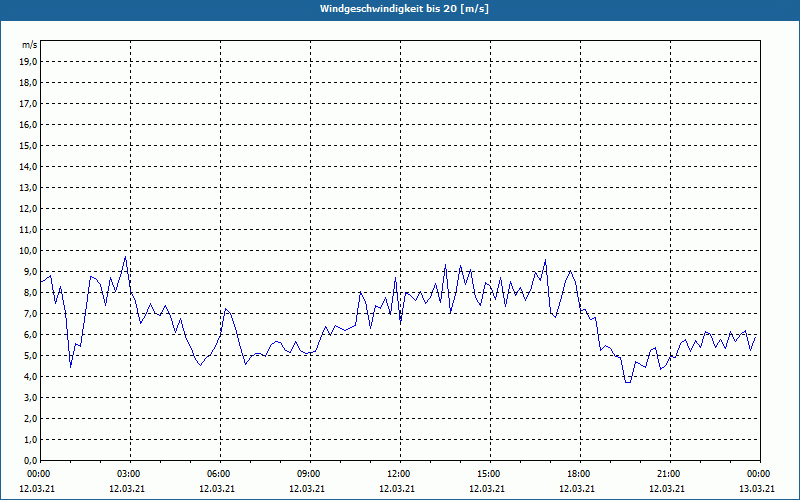Image resolution: width=800 pixels, height=500 pixels.
Task: Click the 12,0 y-axis label
Action: click(28, 209)
